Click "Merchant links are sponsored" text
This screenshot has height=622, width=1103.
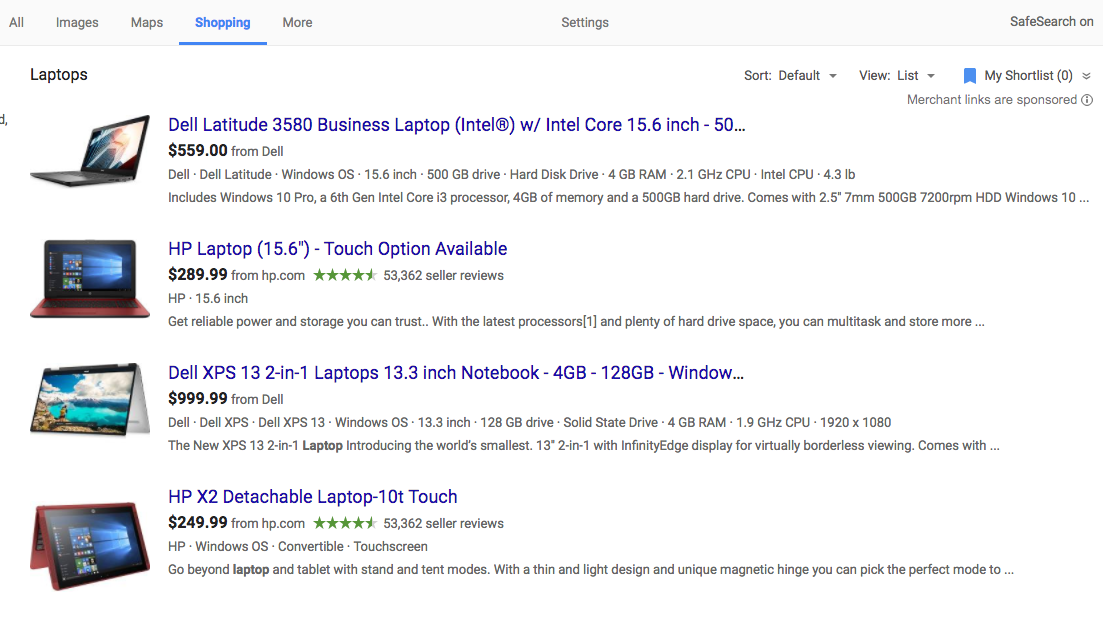(x=992, y=100)
